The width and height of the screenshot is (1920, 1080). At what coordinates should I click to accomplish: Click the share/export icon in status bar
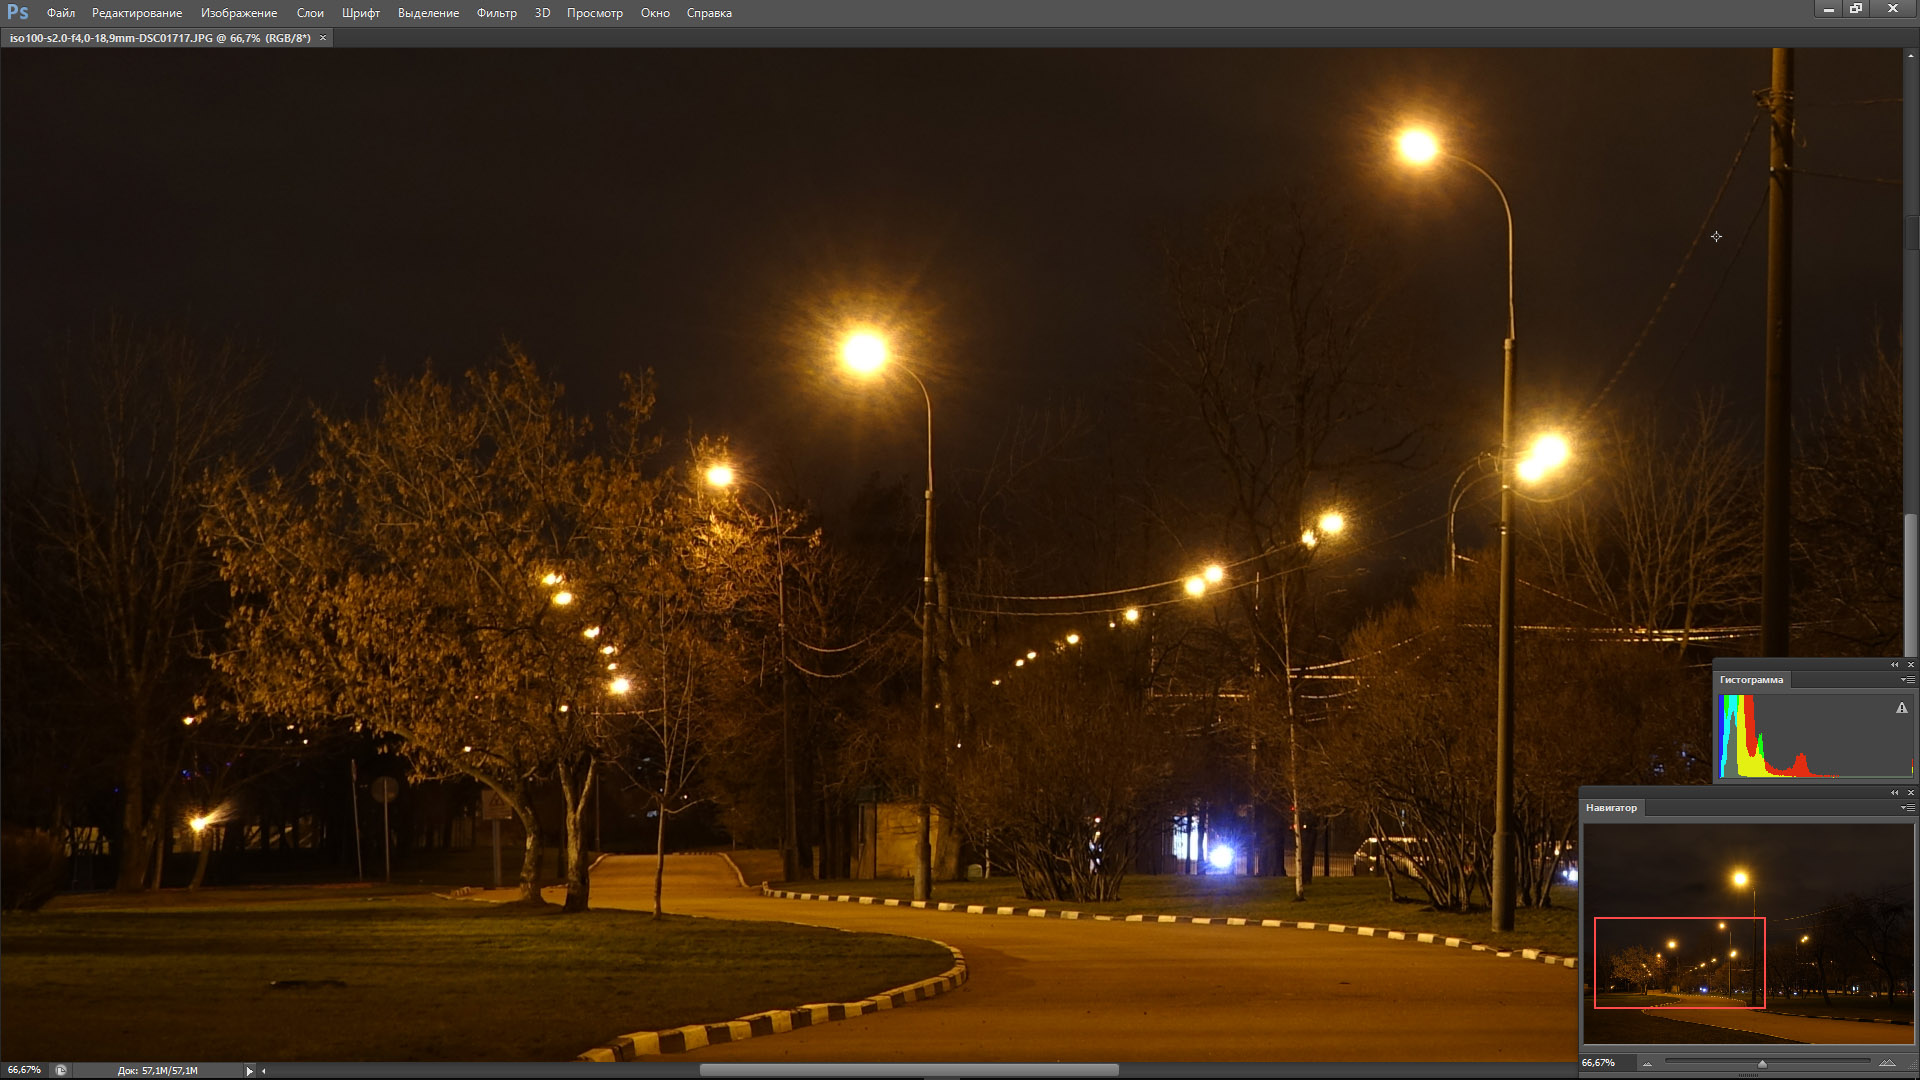tap(61, 1070)
